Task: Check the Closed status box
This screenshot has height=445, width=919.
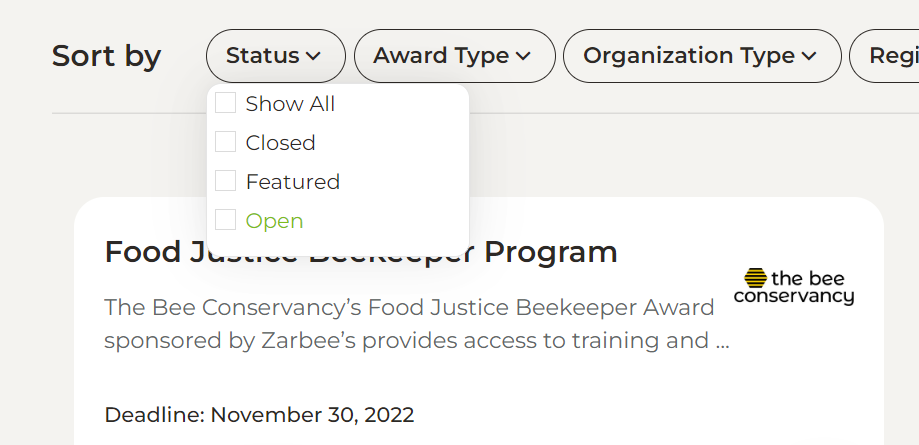Action: [x=226, y=142]
